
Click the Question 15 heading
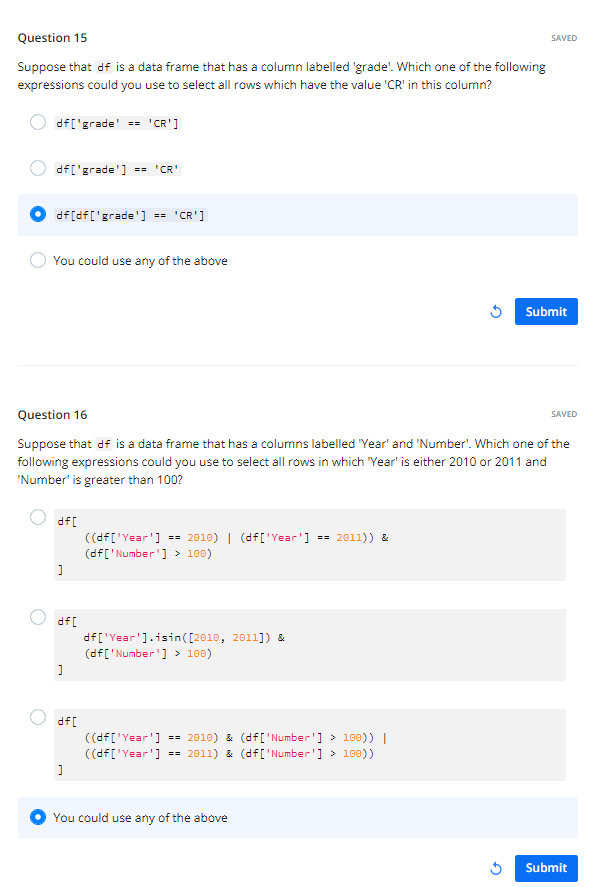pos(52,38)
